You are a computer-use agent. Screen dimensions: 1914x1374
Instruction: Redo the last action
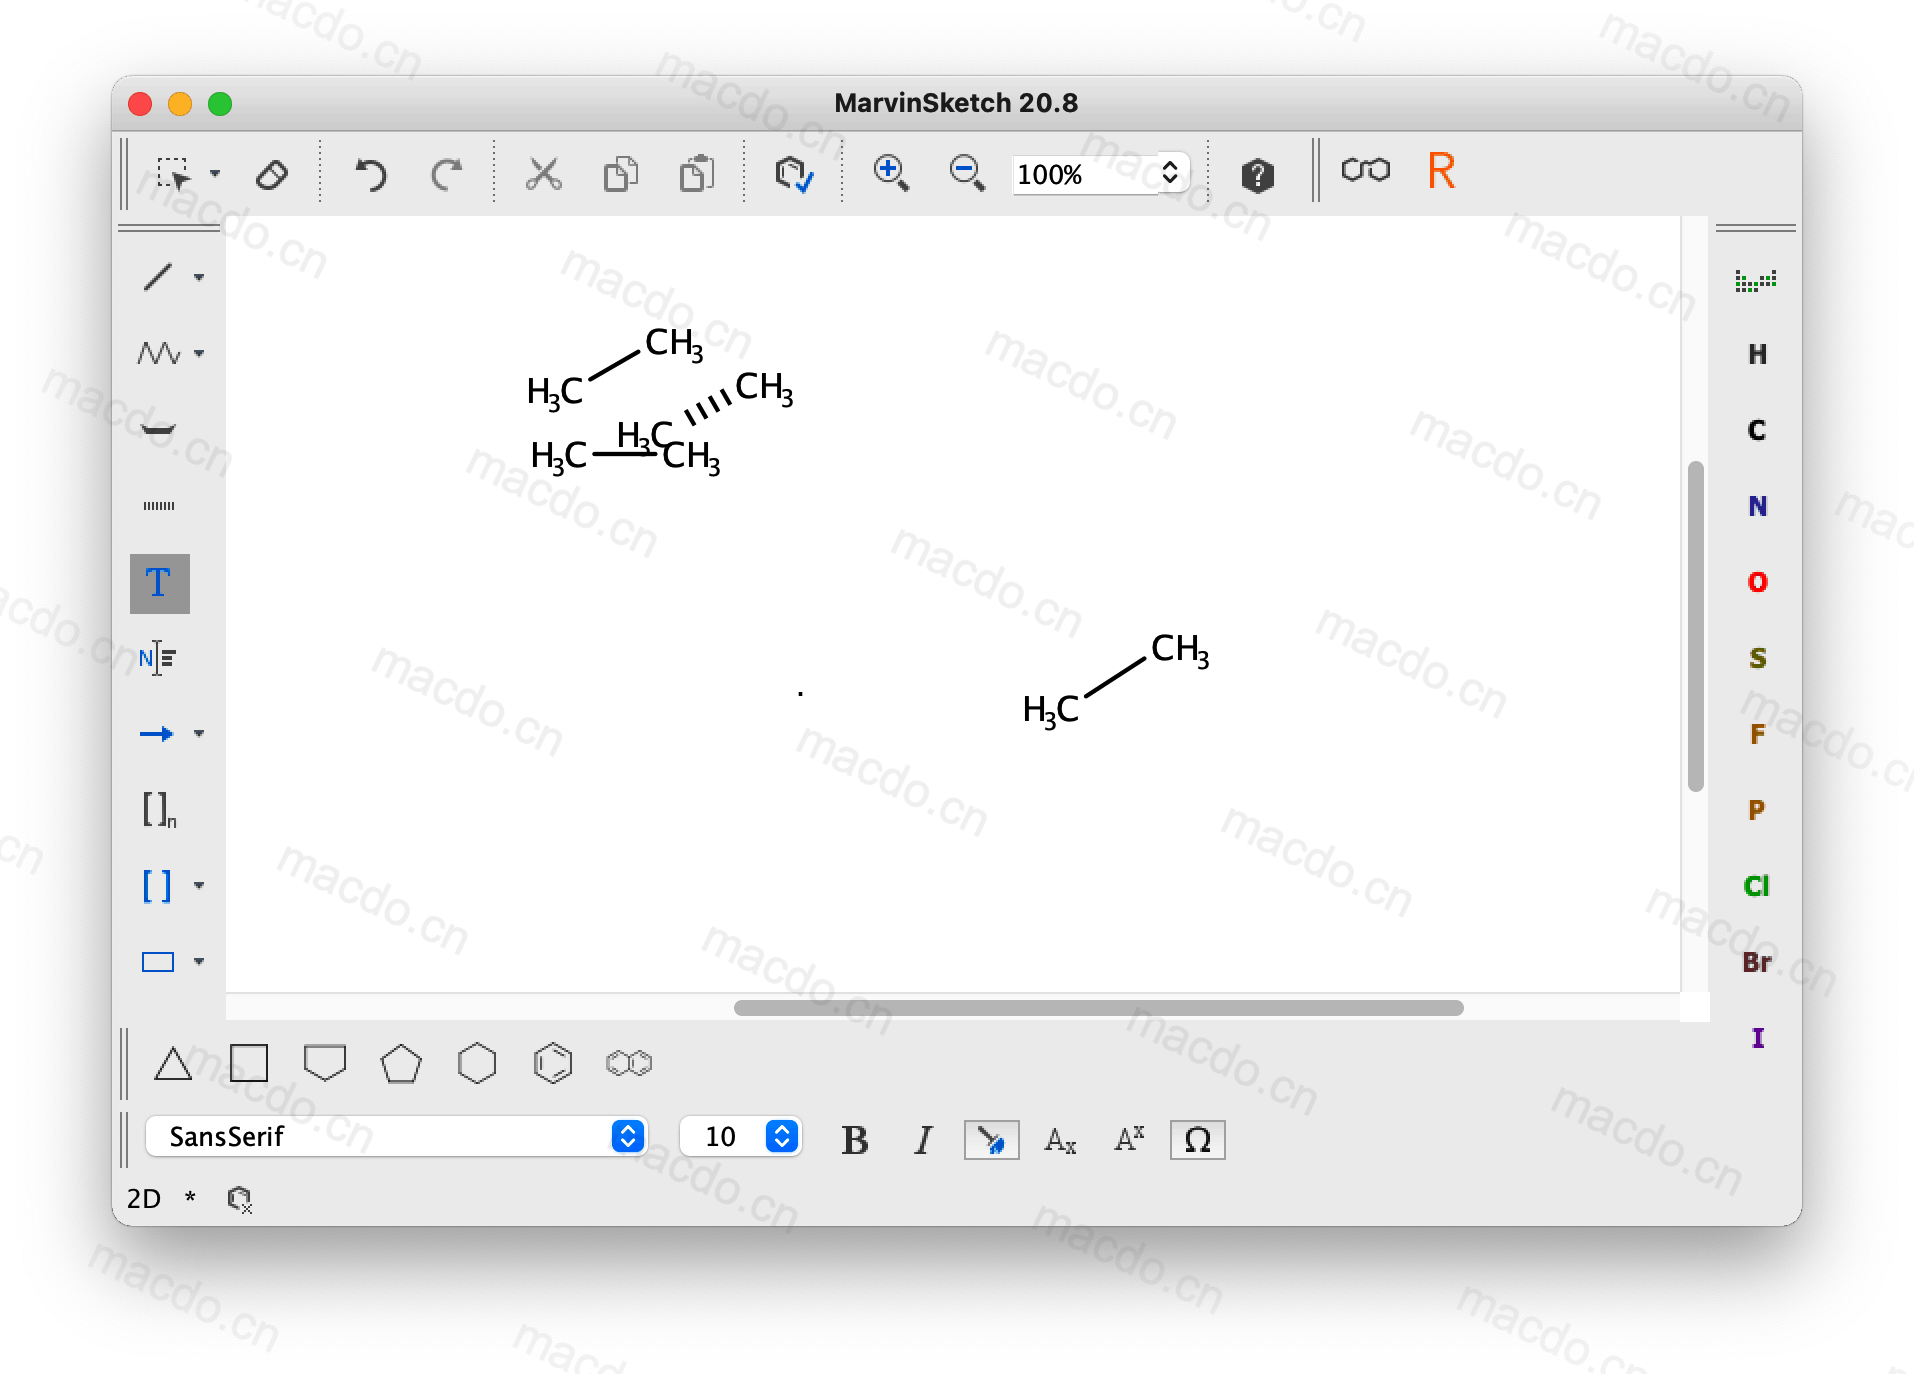pos(446,174)
